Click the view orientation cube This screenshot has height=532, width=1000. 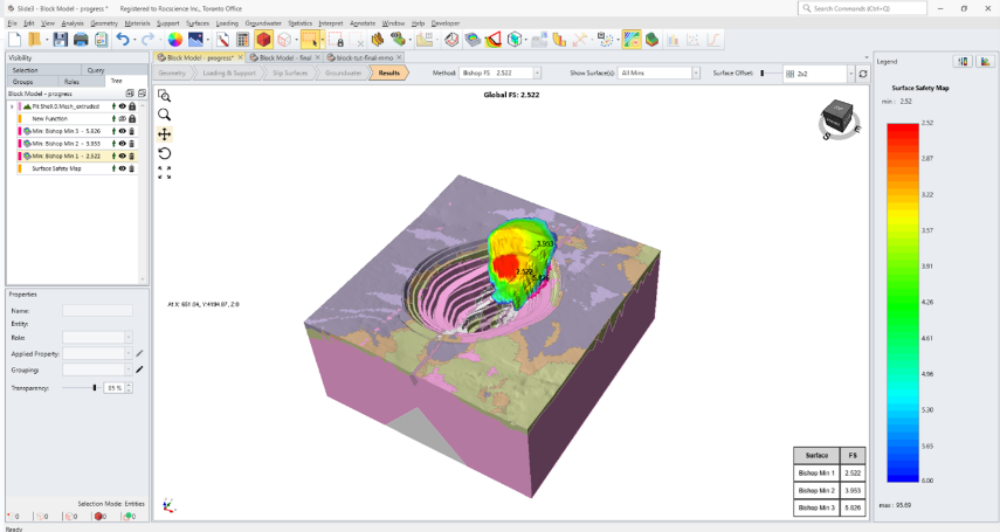click(x=837, y=118)
